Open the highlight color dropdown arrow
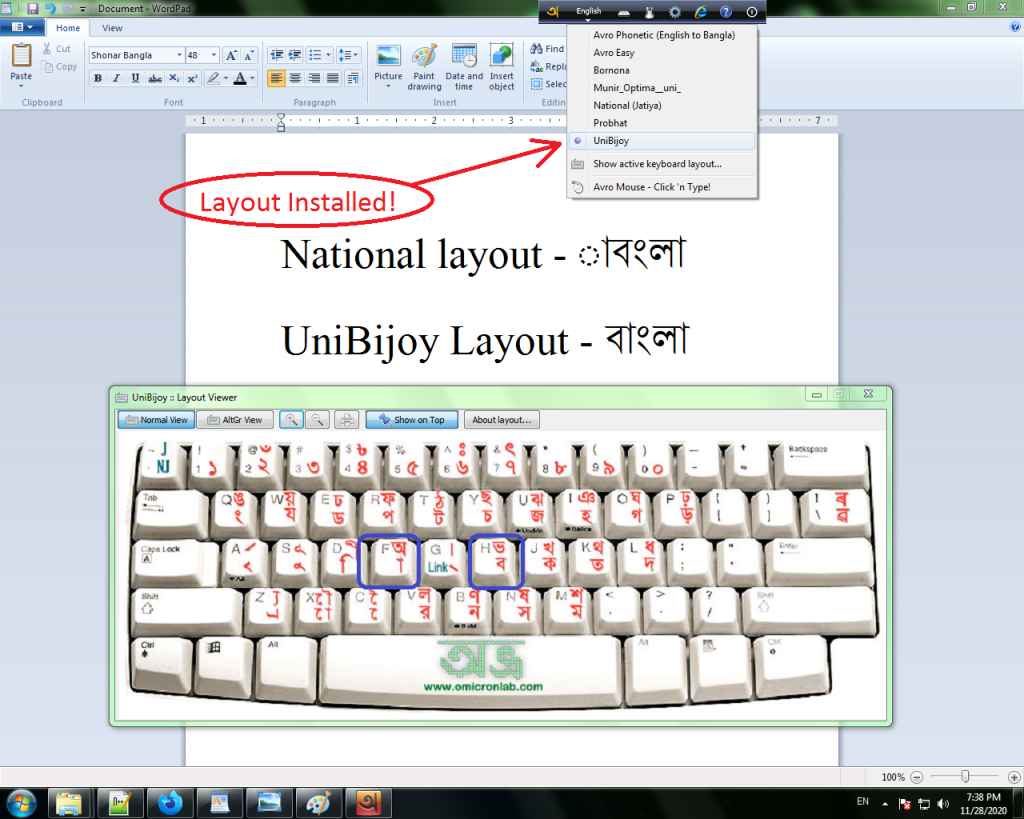 coord(226,78)
